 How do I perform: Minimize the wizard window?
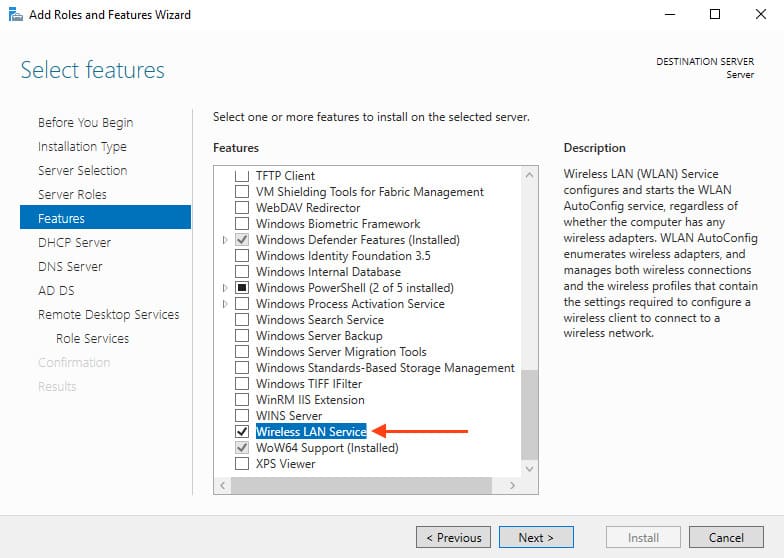tap(670, 14)
